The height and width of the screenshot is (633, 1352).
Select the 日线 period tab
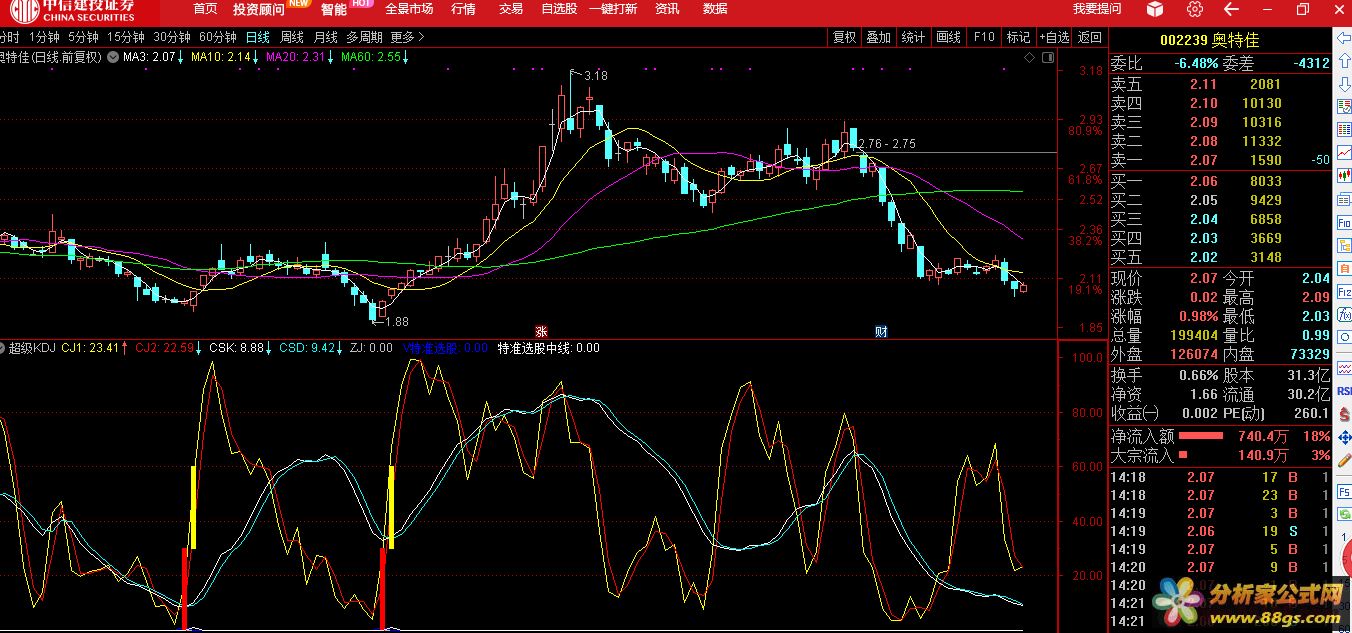258,37
